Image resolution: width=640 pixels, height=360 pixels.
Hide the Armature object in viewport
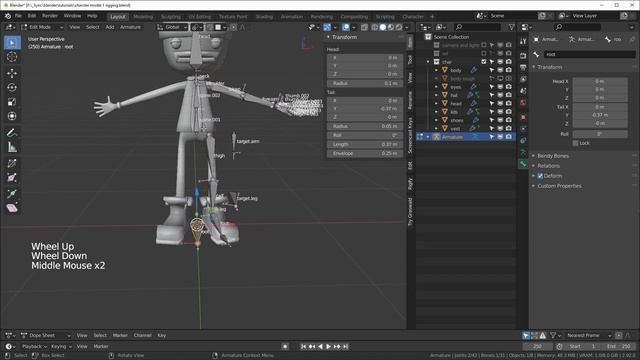[500, 137]
